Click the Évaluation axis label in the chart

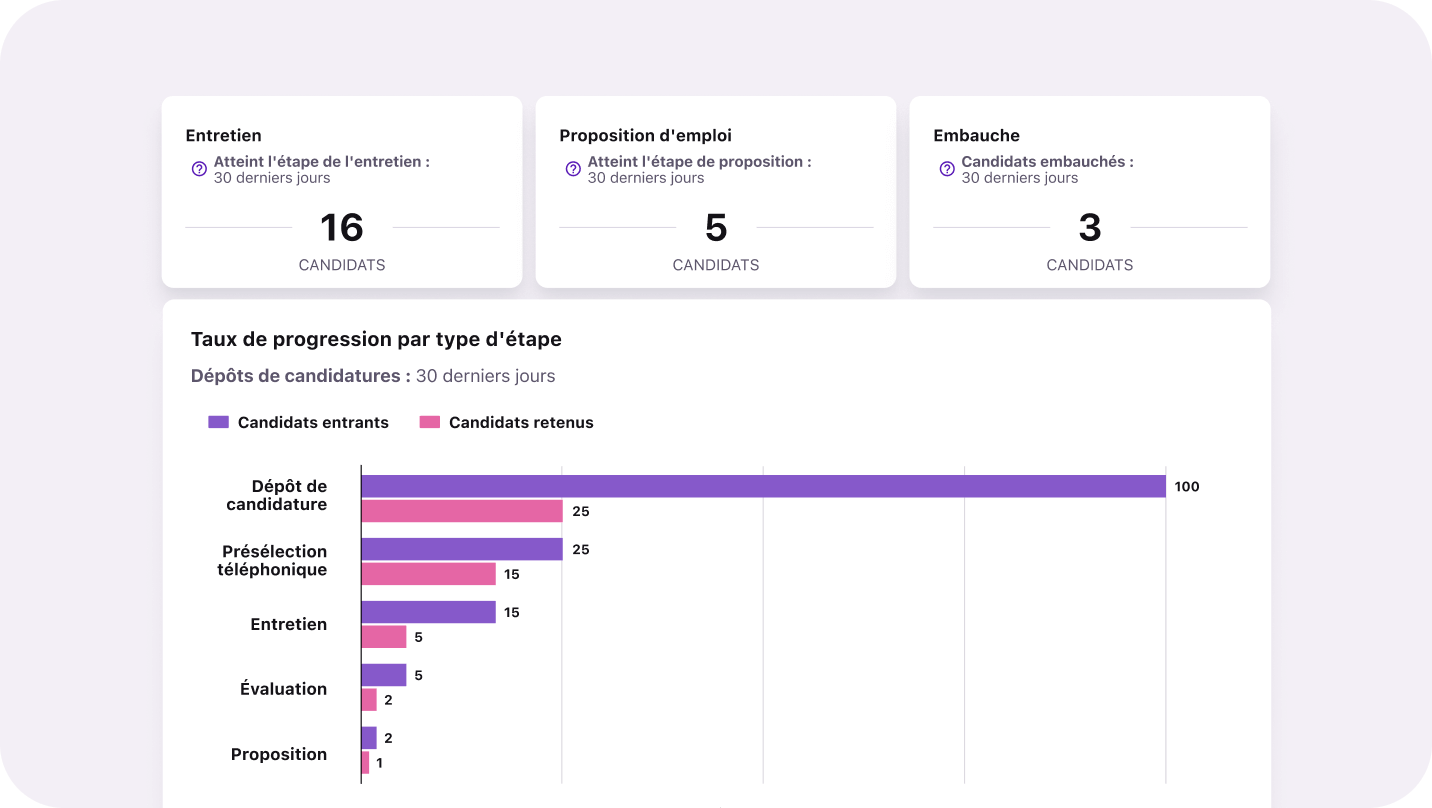[283, 688]
